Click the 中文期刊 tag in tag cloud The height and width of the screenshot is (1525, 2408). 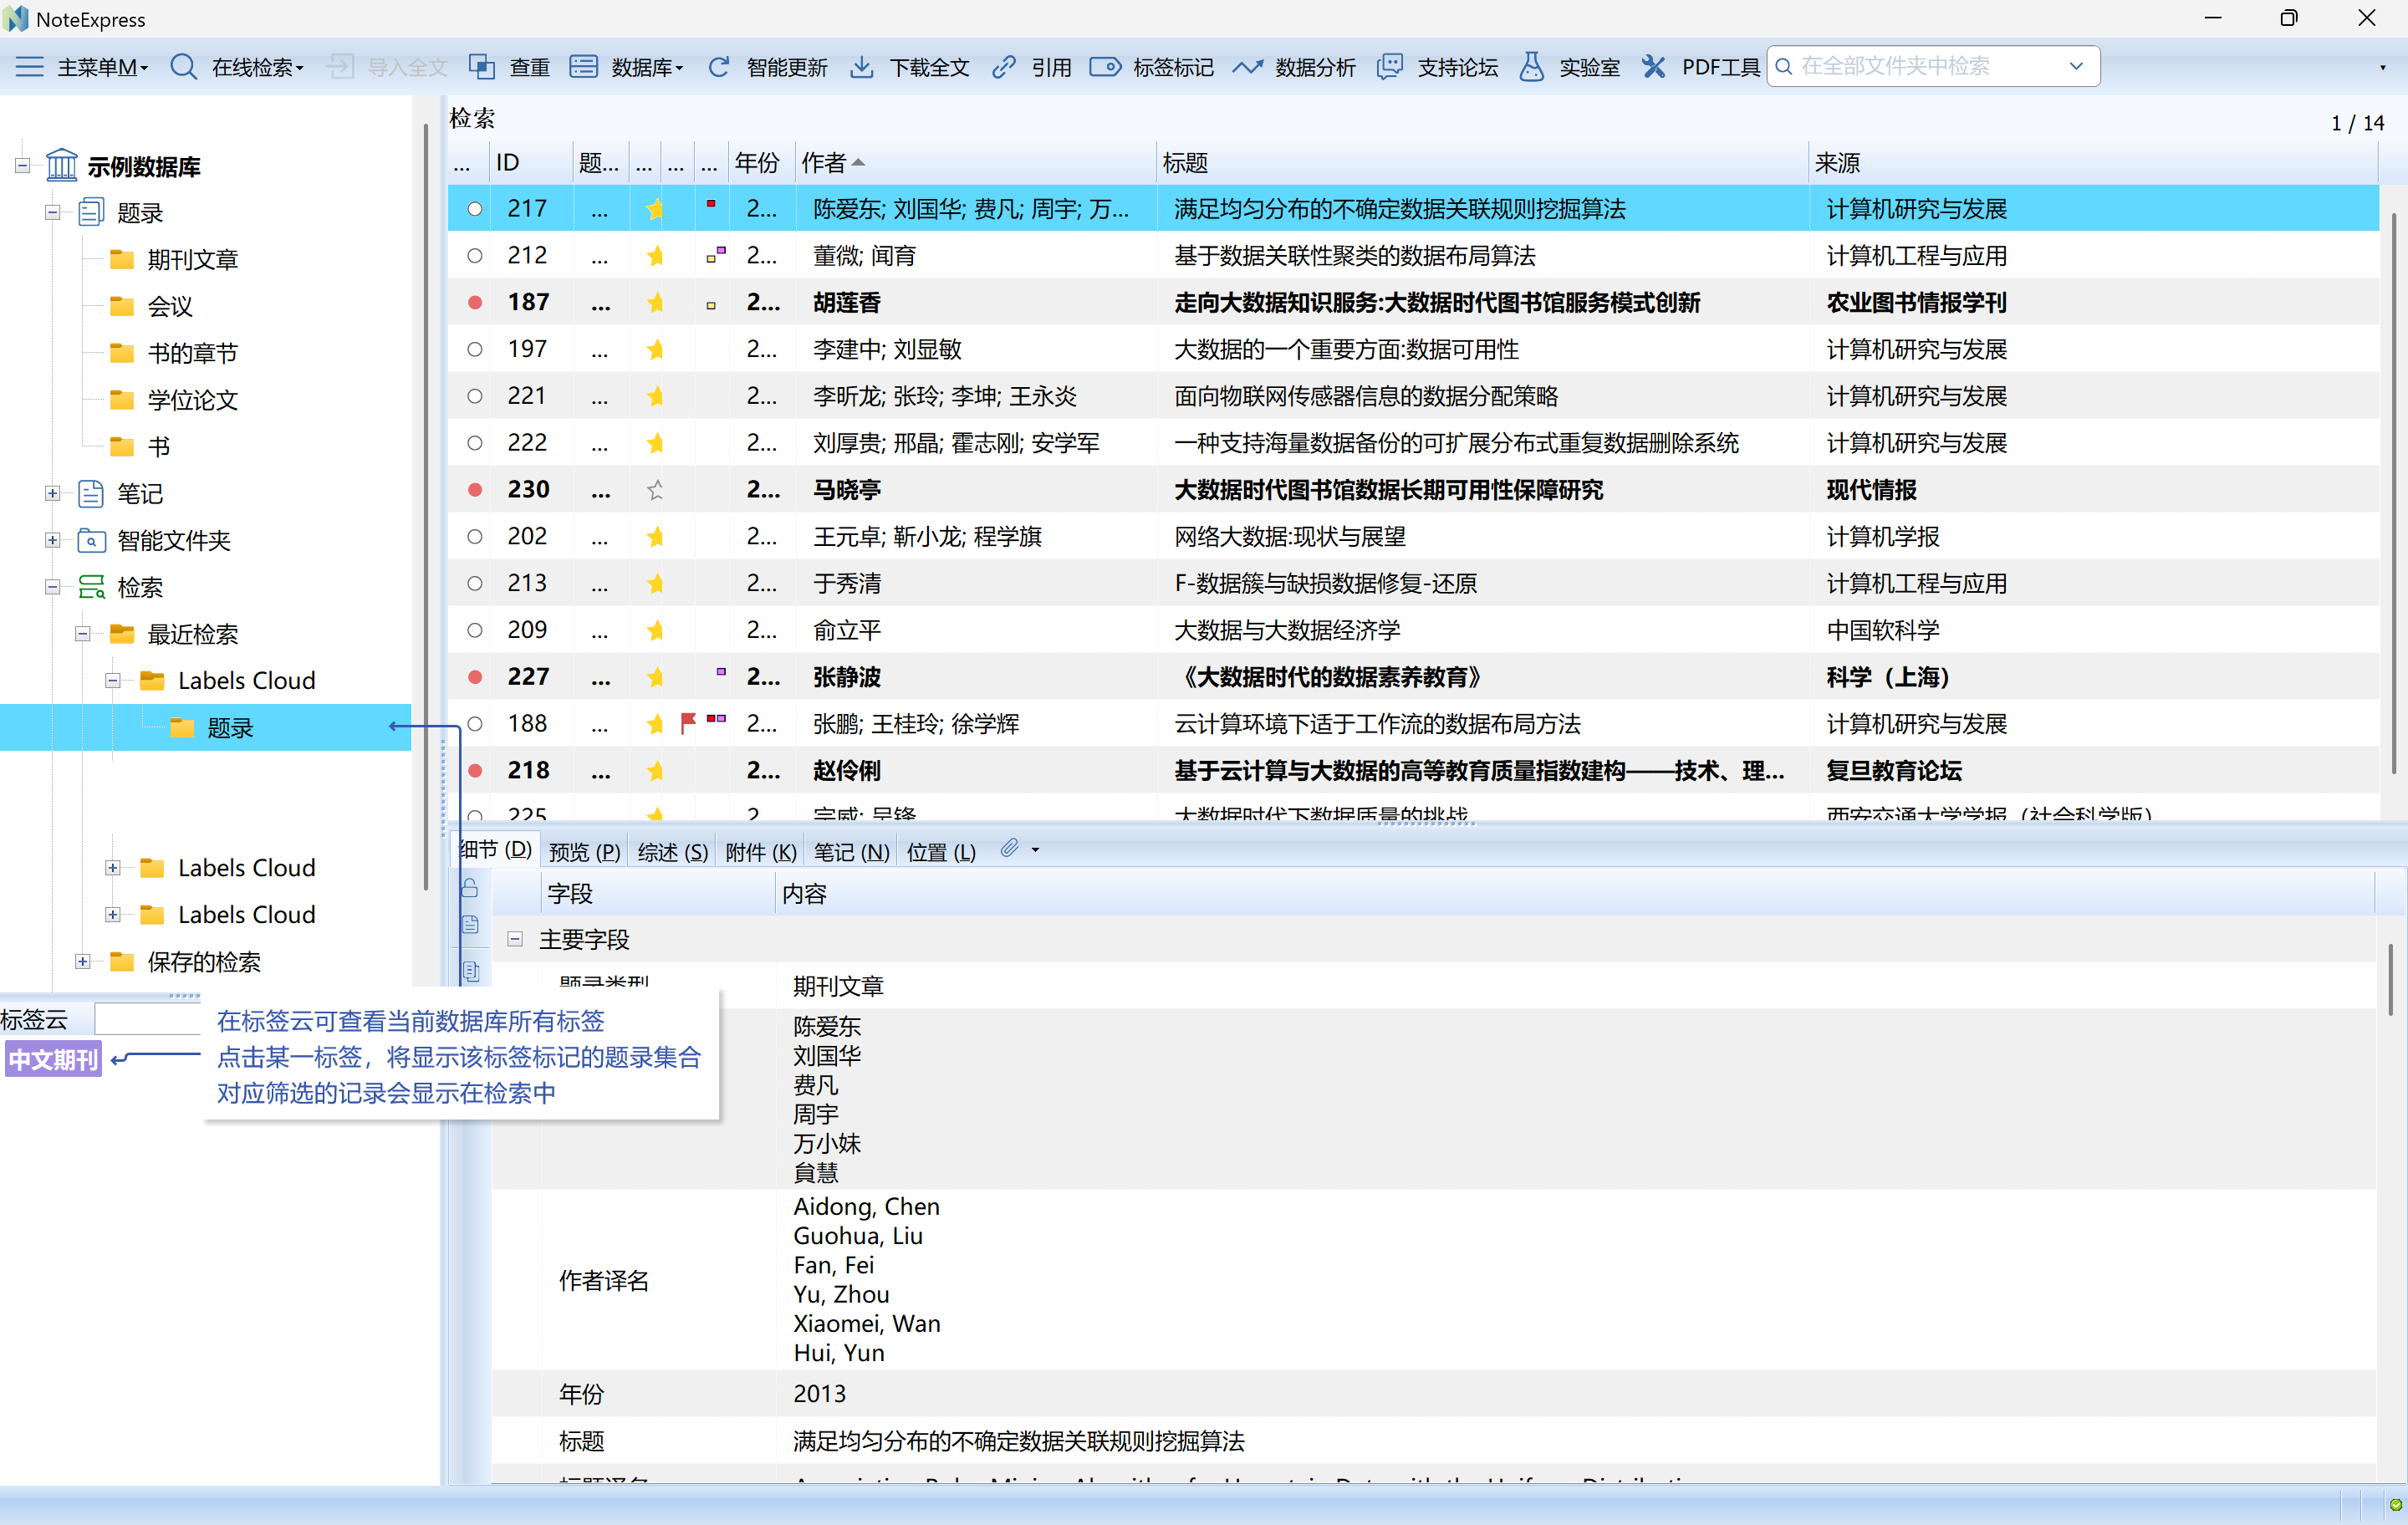click(x=52, y=1059)
